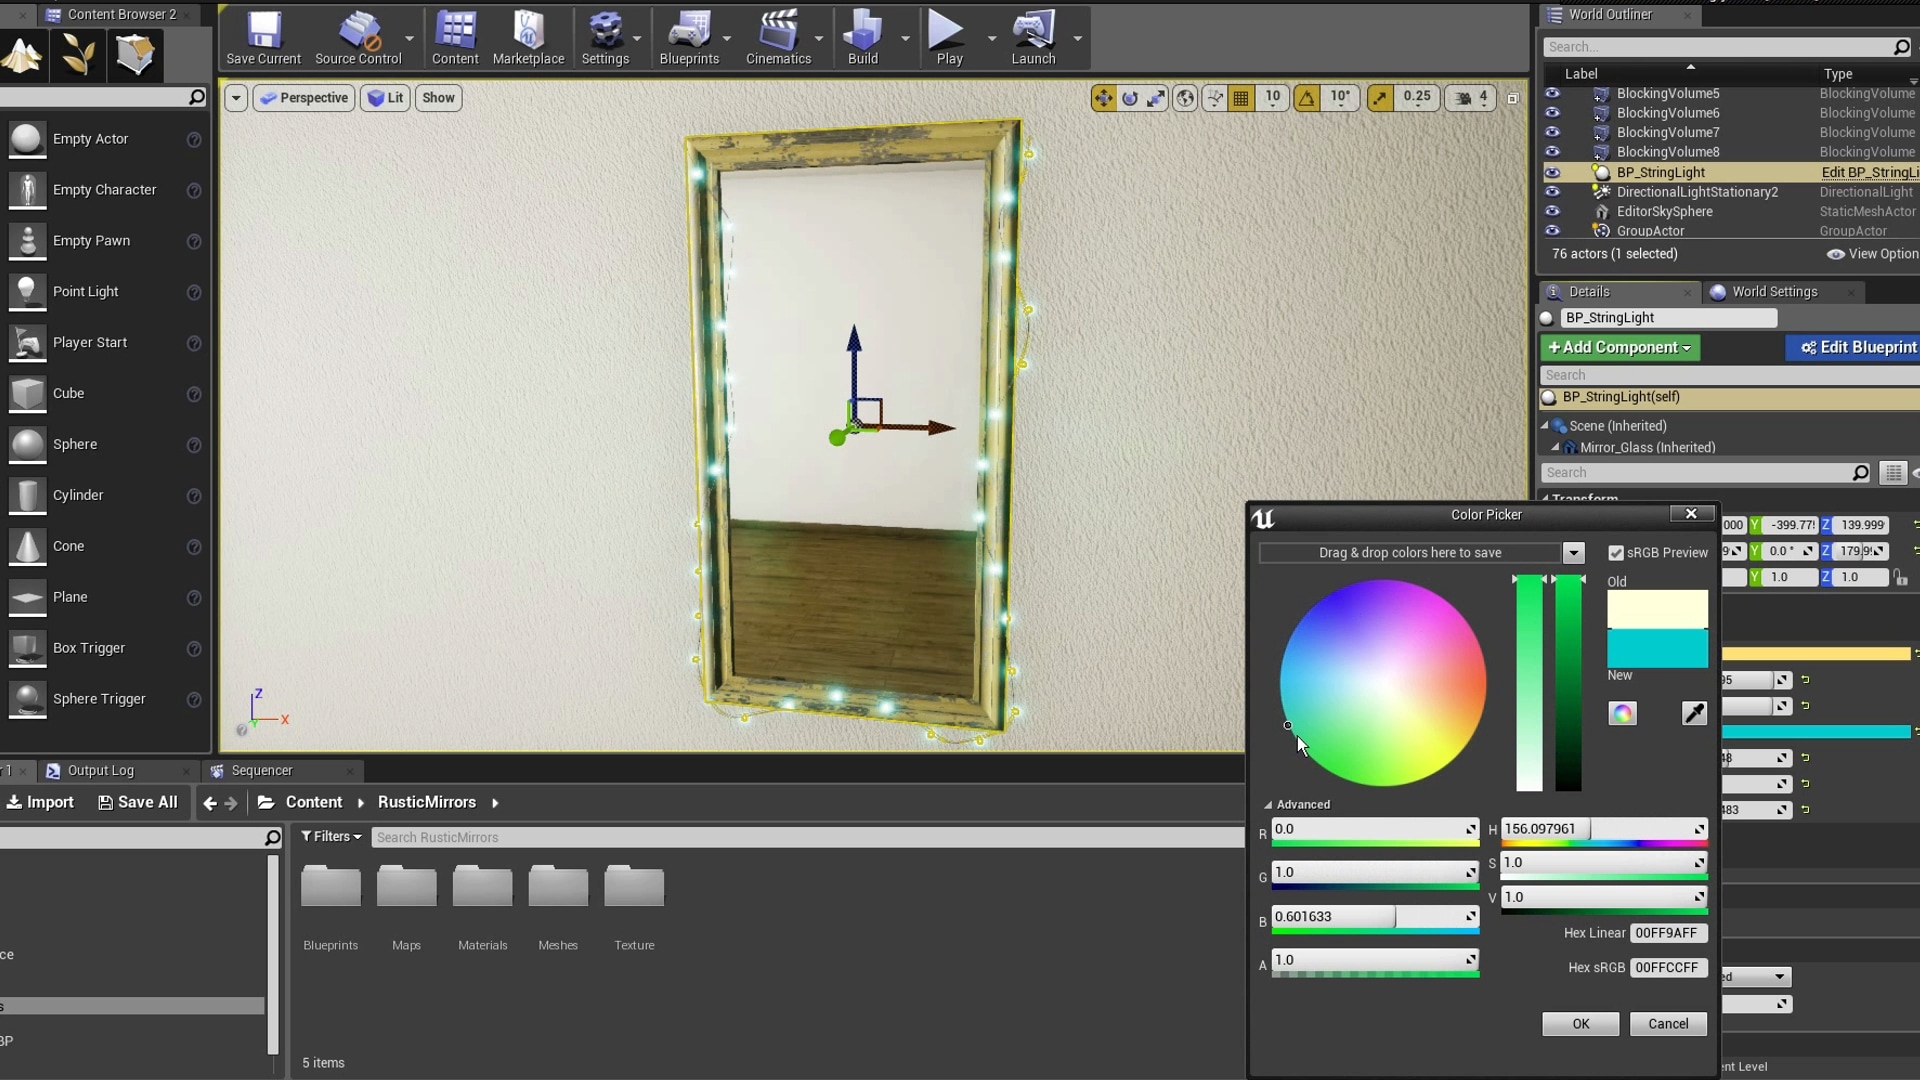The width and height of the screenshot is (1920, 1080).
Task: Open the Meshes folder in Content Browser
Action: click(558, 887)
